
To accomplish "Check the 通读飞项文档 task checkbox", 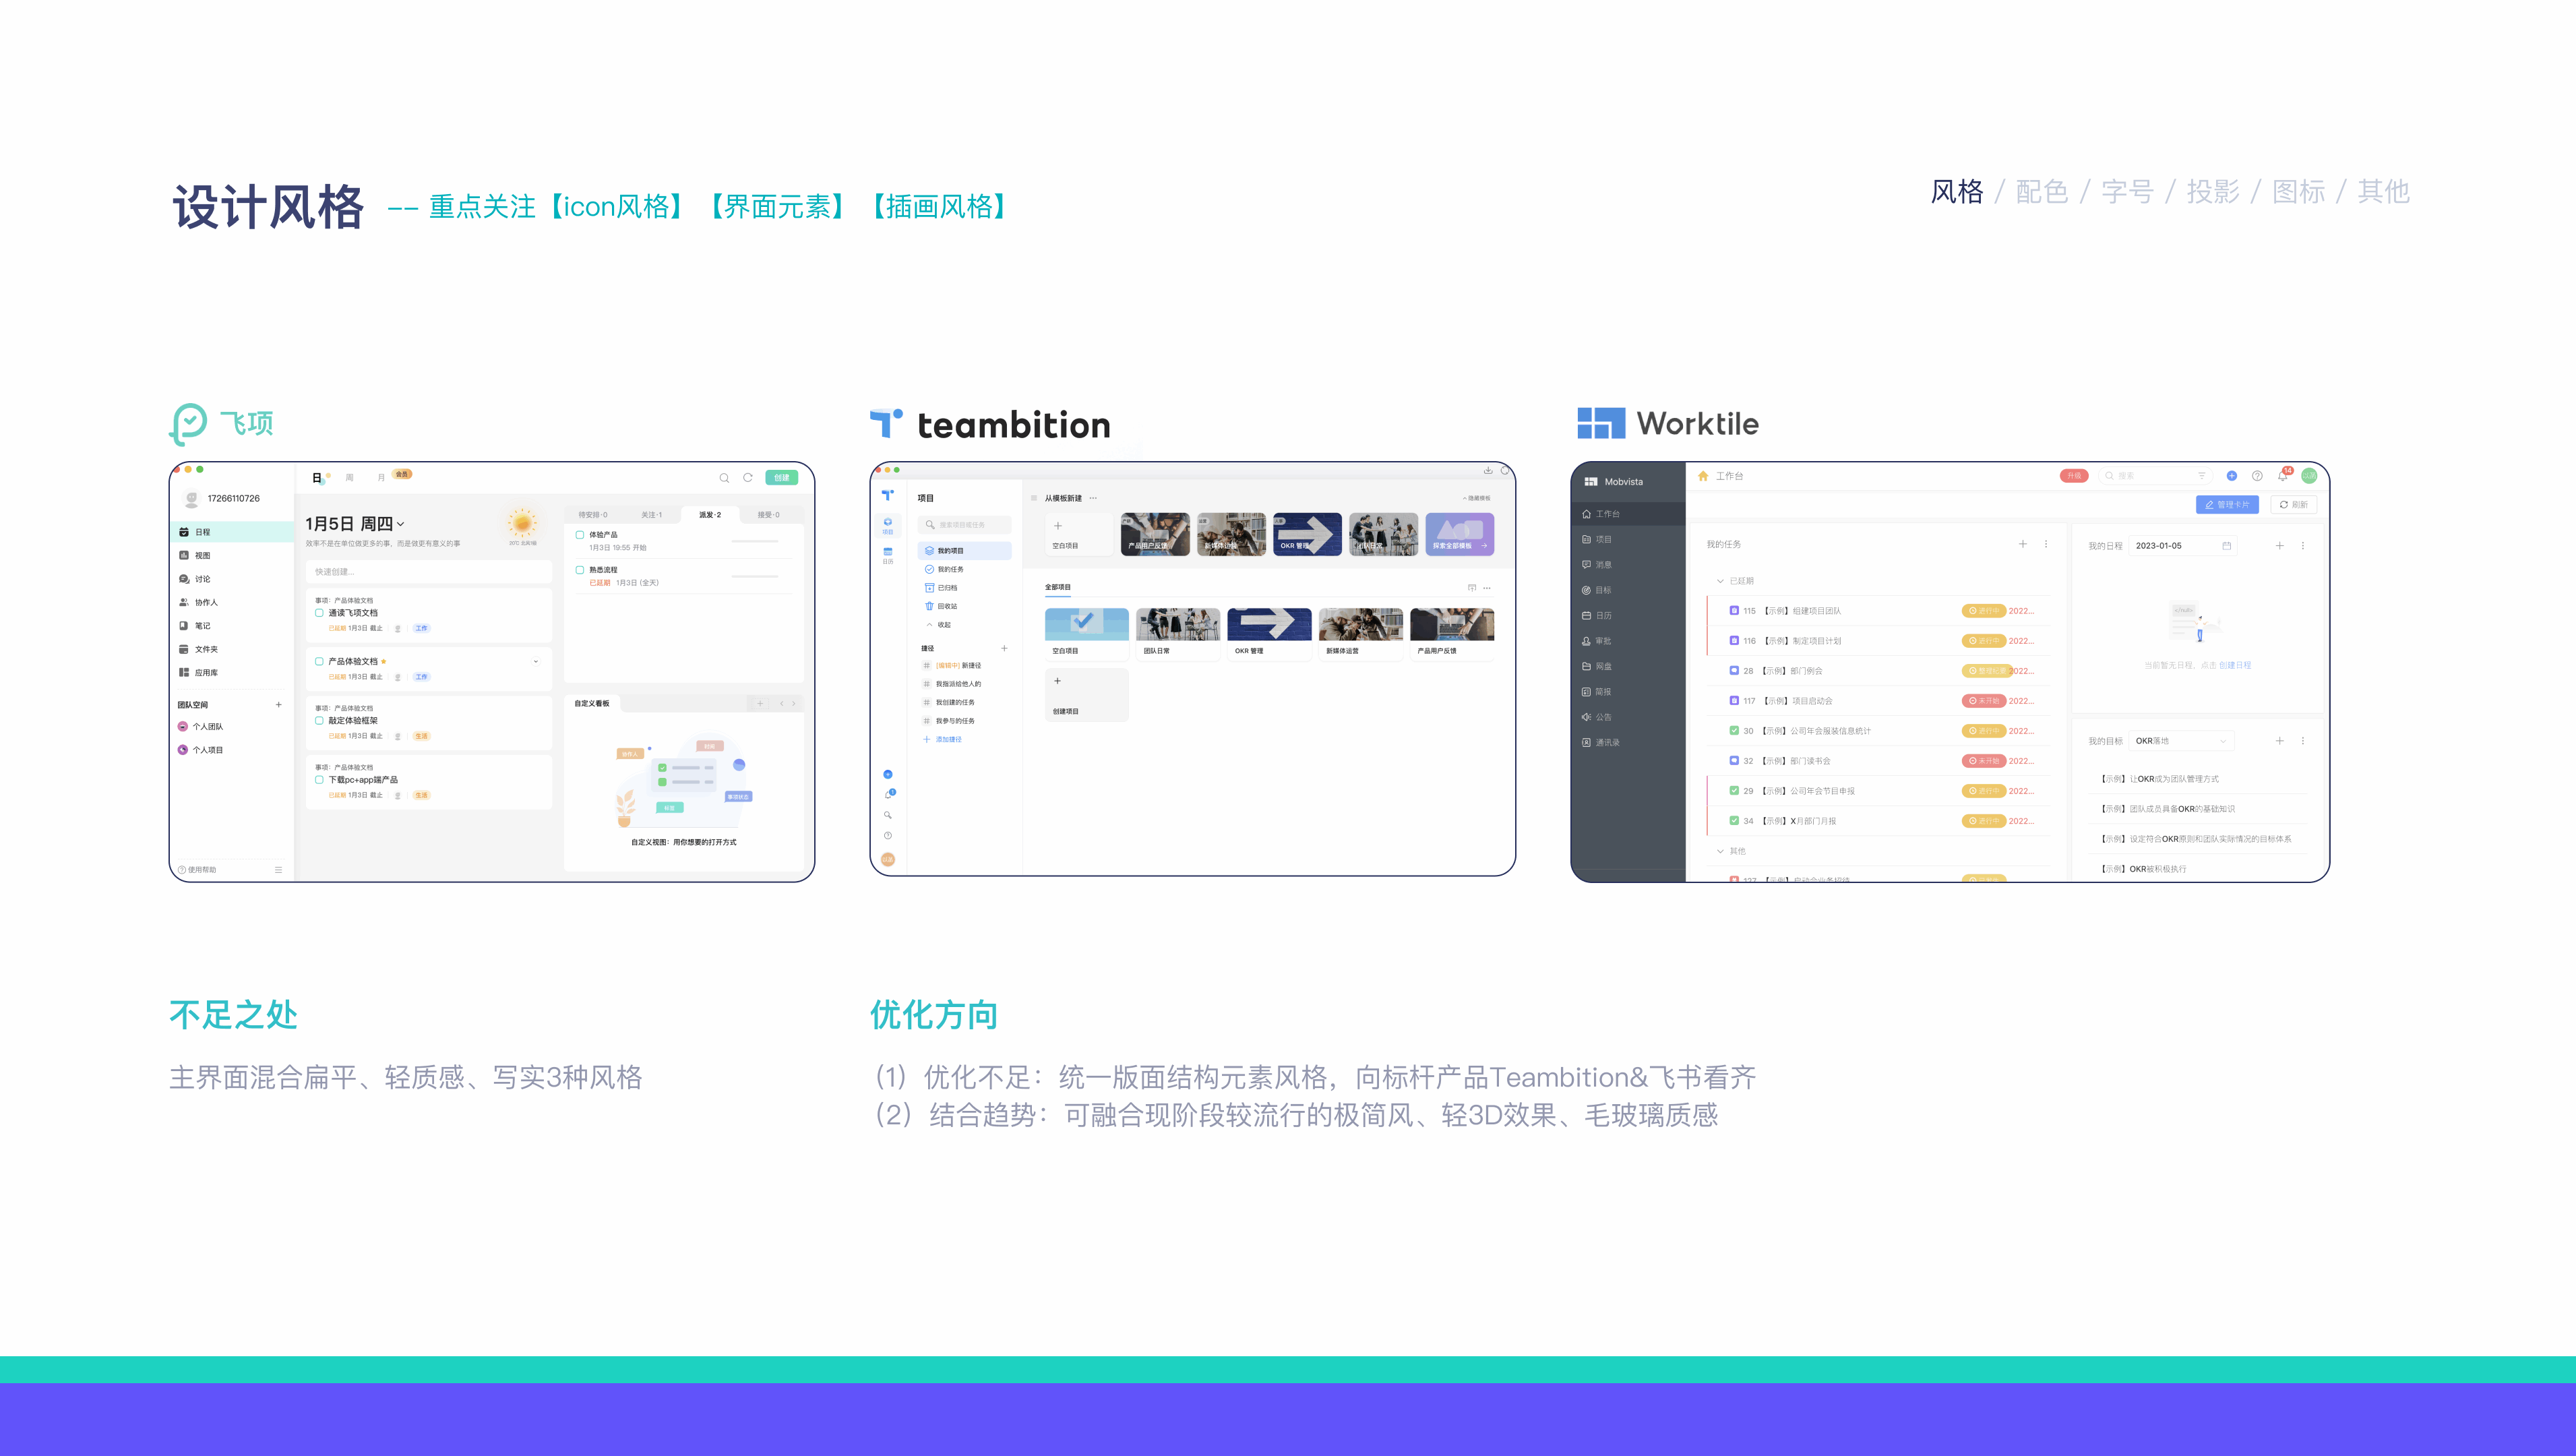I will [320, 613].
